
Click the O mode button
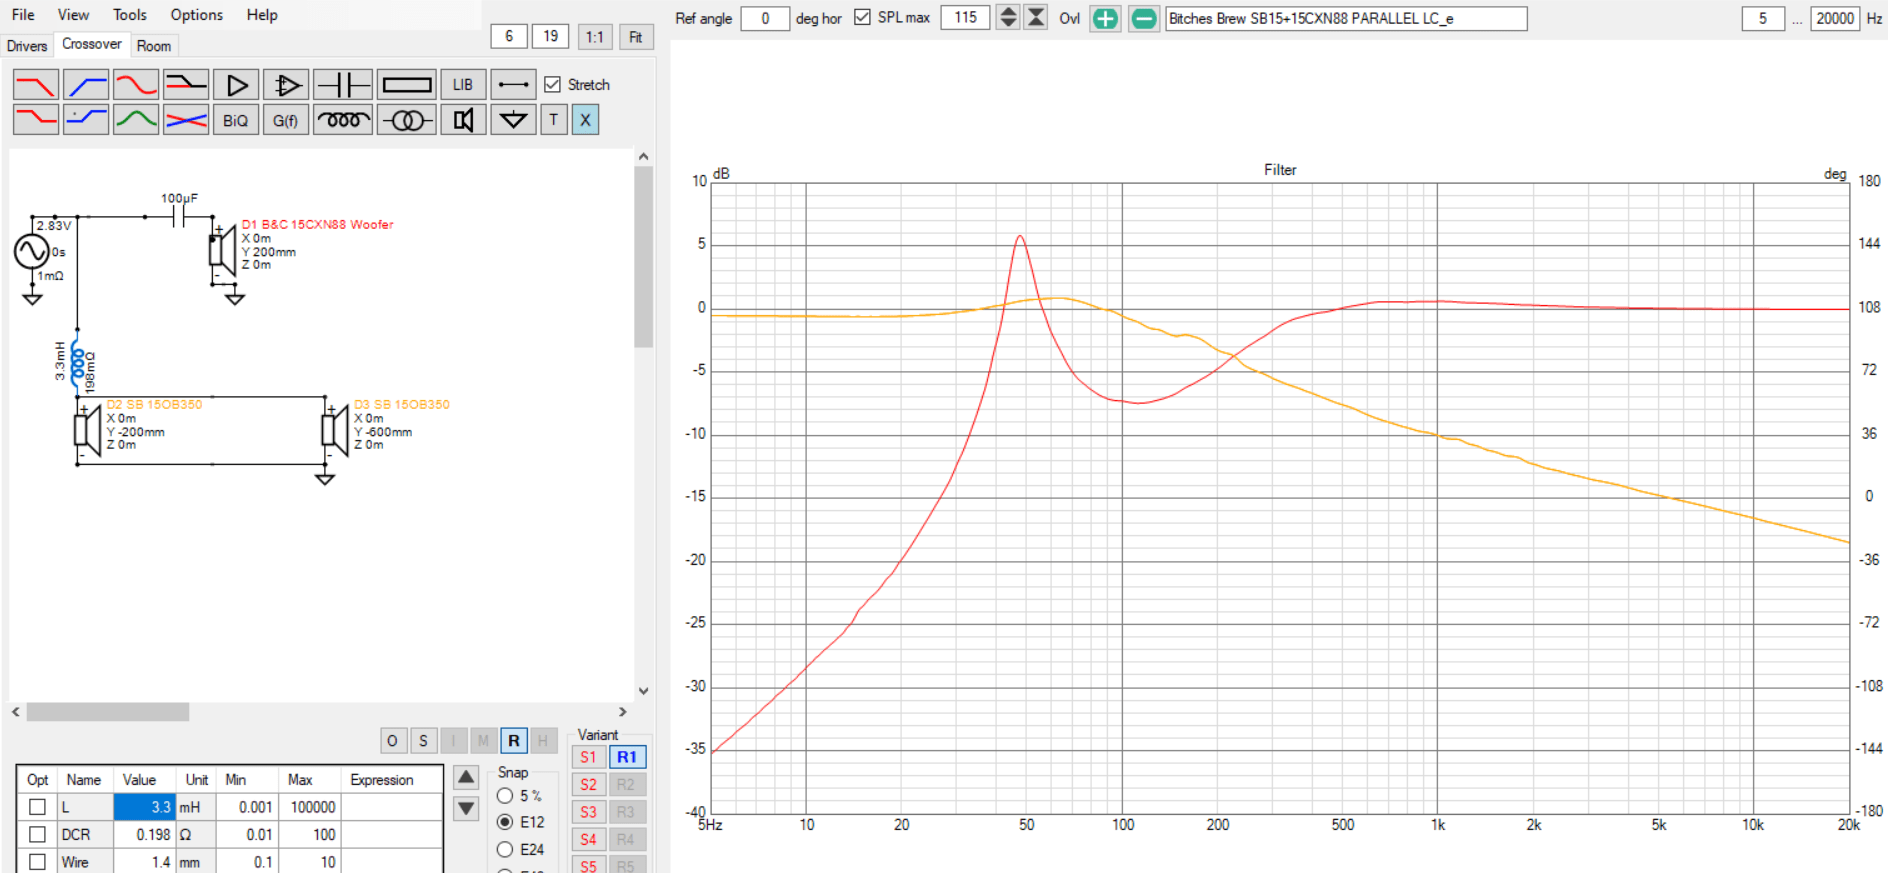pyautogui.click(x=392, y=741)
